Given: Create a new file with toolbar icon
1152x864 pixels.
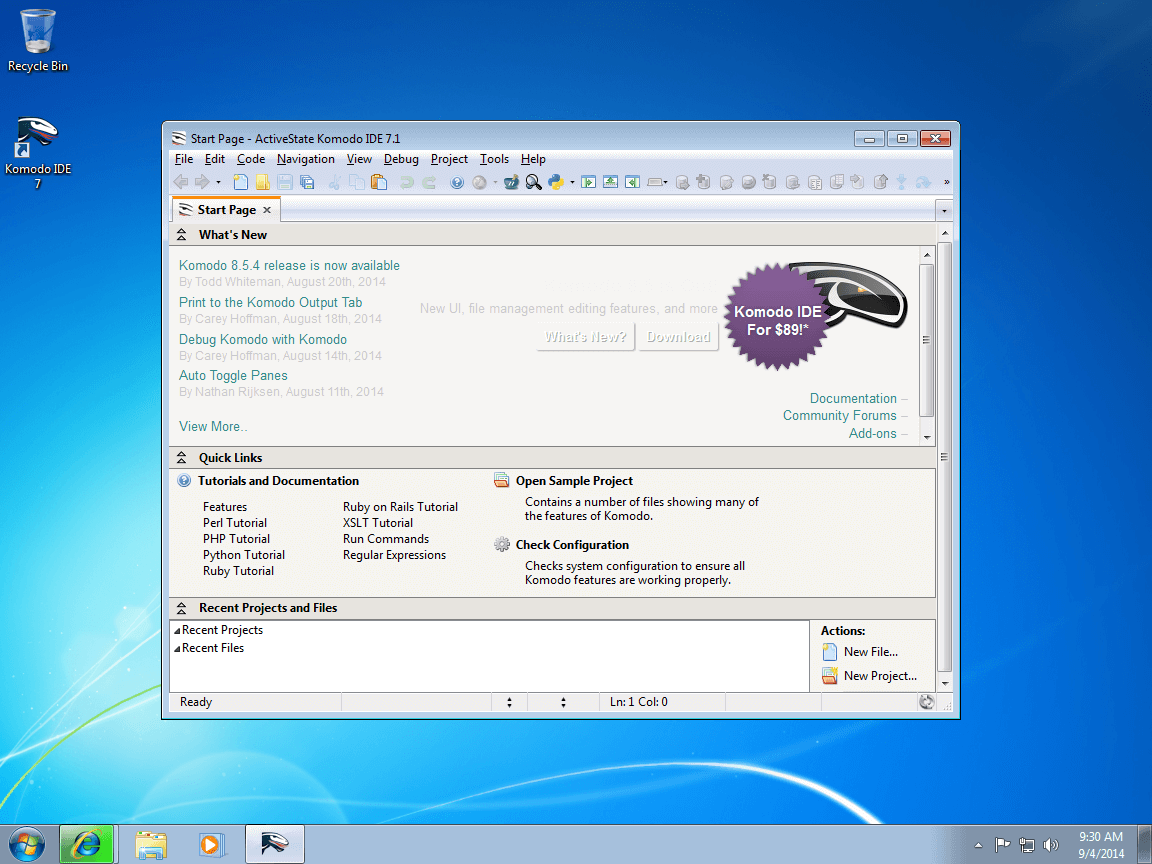Looking at the screenshot, I should (240, 182).
